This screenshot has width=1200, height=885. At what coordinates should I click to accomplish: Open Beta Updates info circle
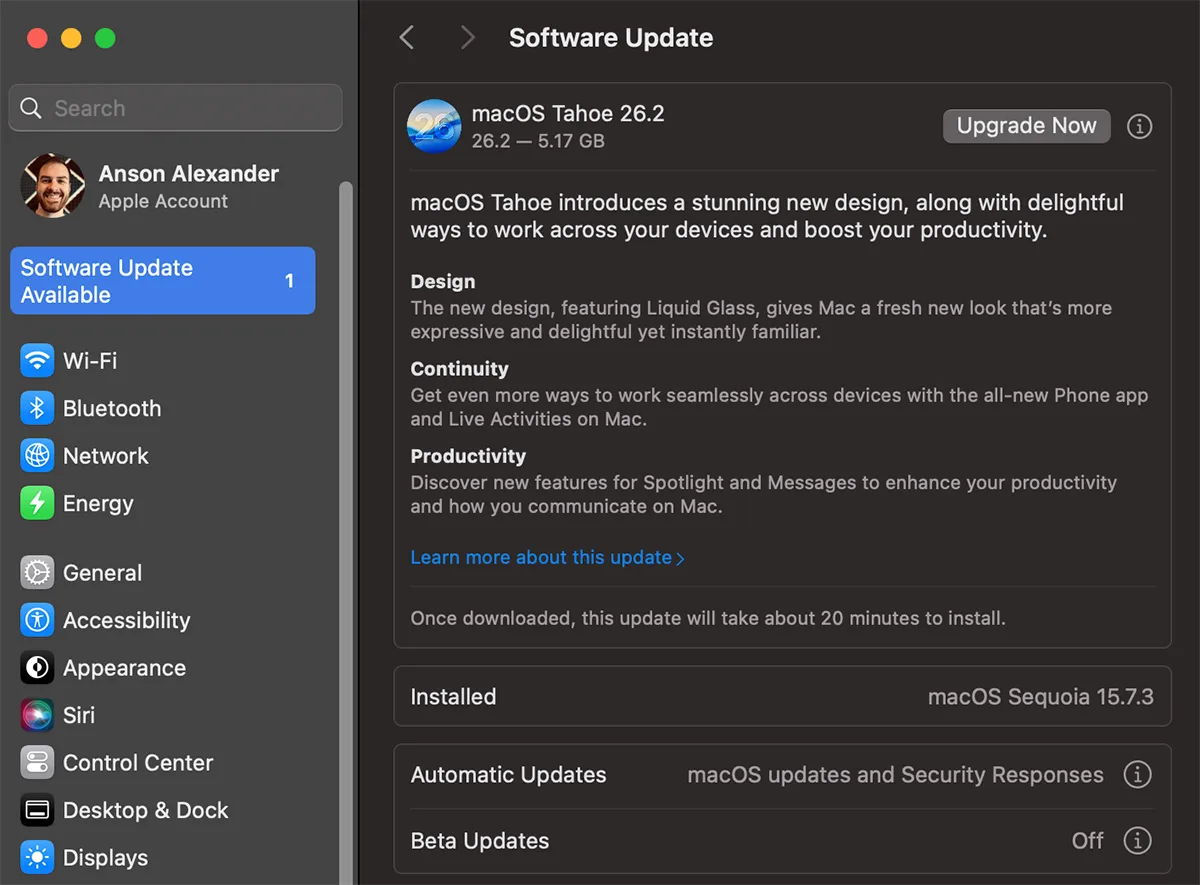pos(1139,841)
